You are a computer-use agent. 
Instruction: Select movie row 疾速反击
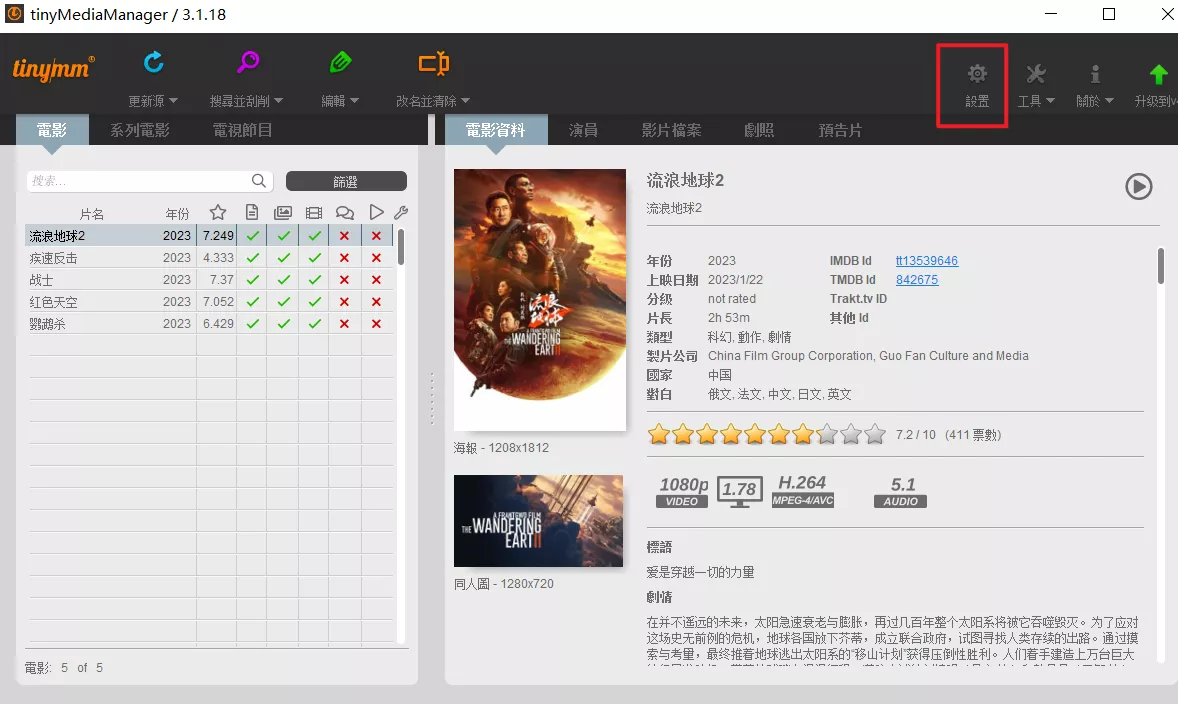209,258
